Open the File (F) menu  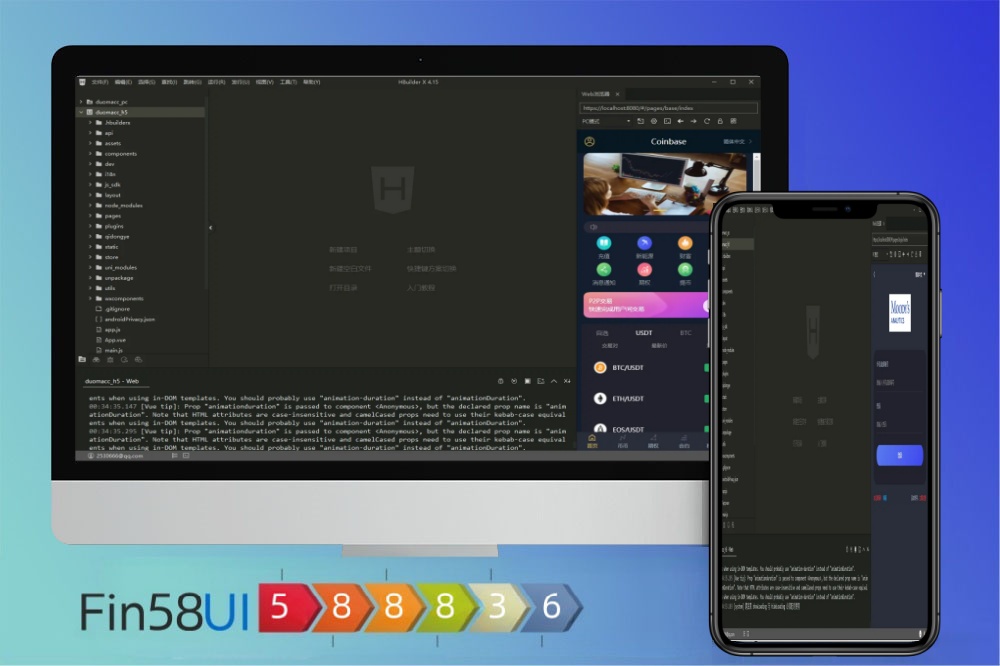[99, 82]
